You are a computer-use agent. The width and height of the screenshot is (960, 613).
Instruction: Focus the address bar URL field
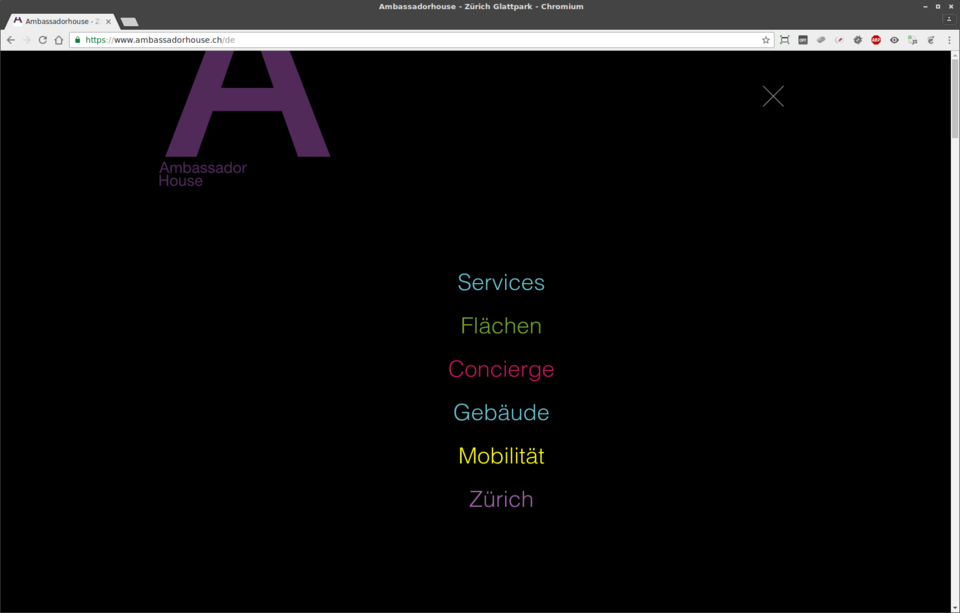[421, 40]
